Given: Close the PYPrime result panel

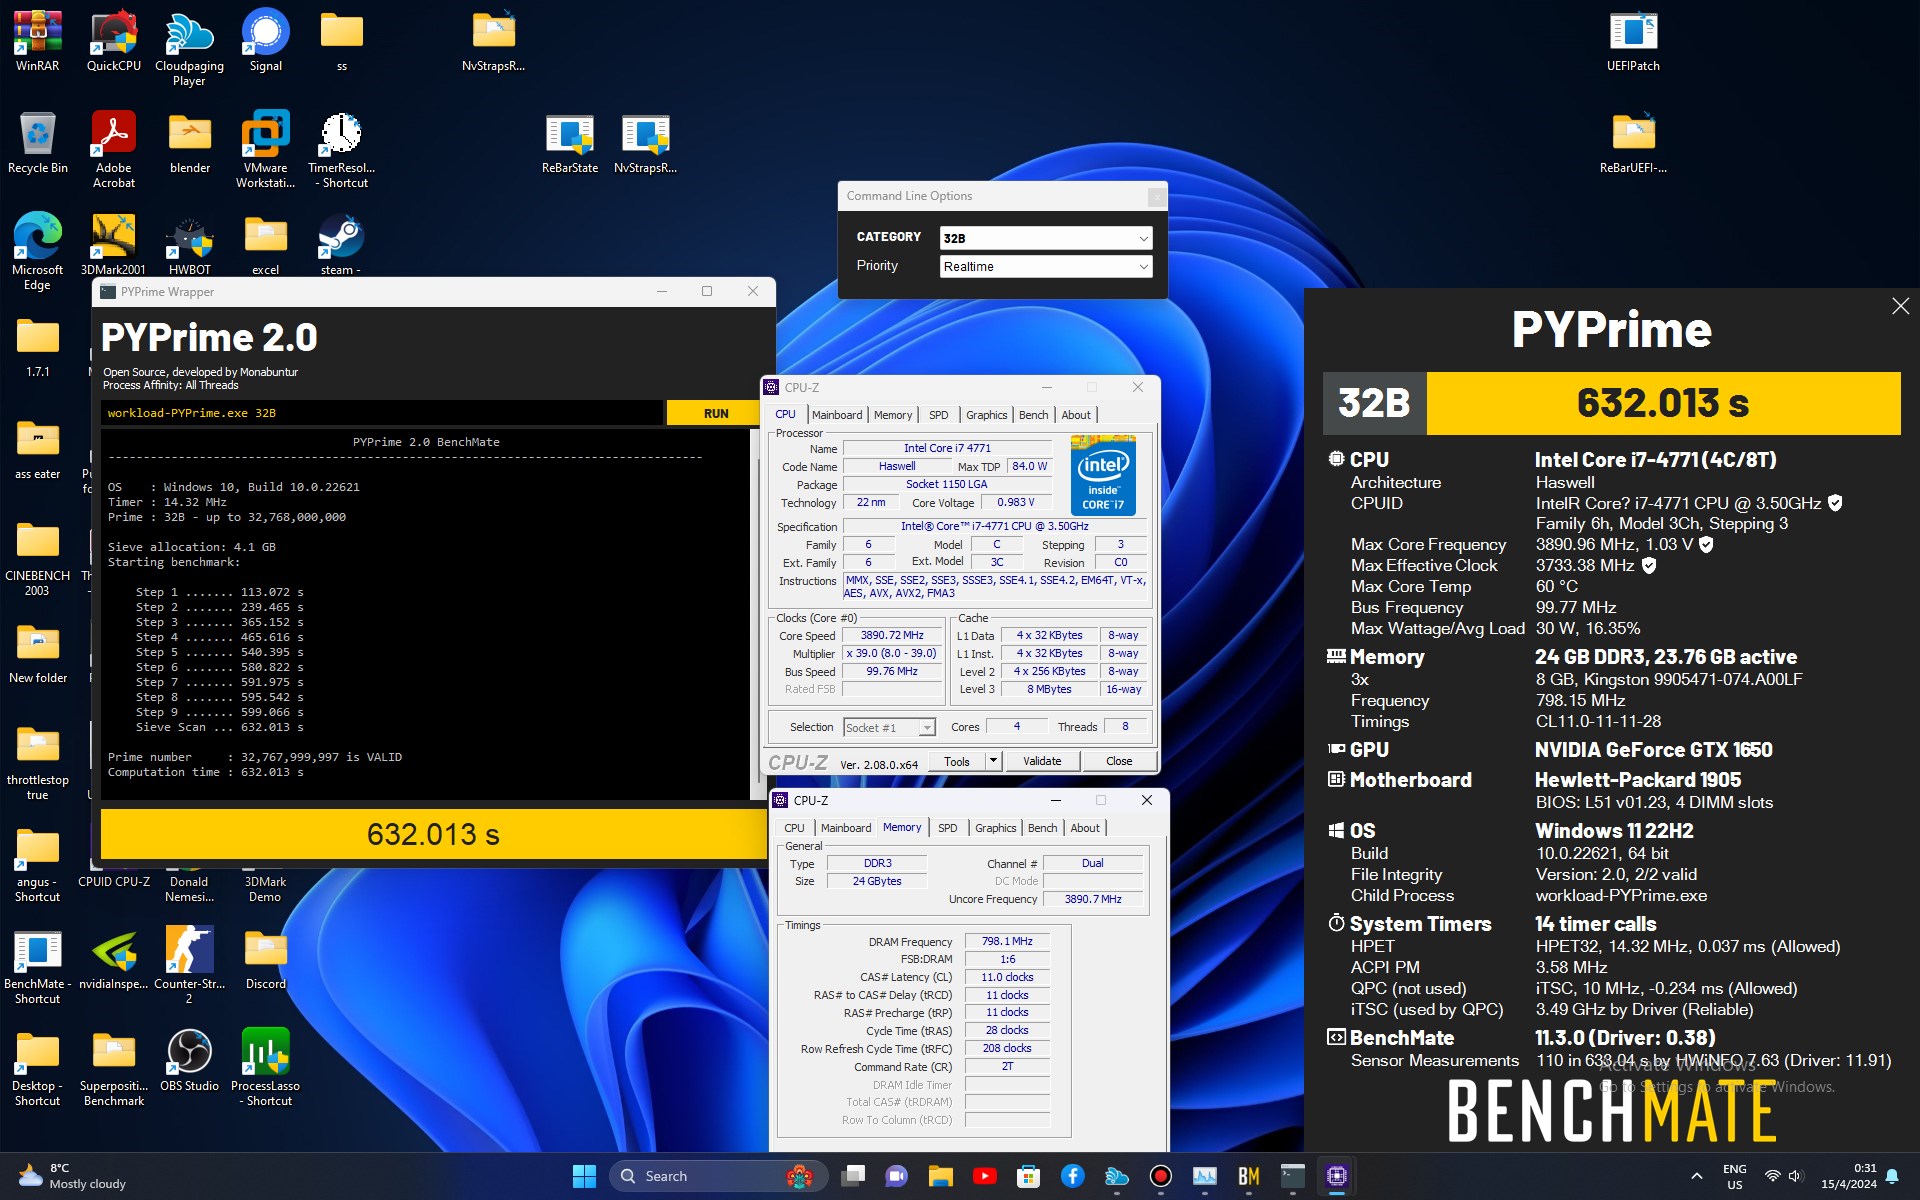Looking at the screenshot, I should 1900,306.
